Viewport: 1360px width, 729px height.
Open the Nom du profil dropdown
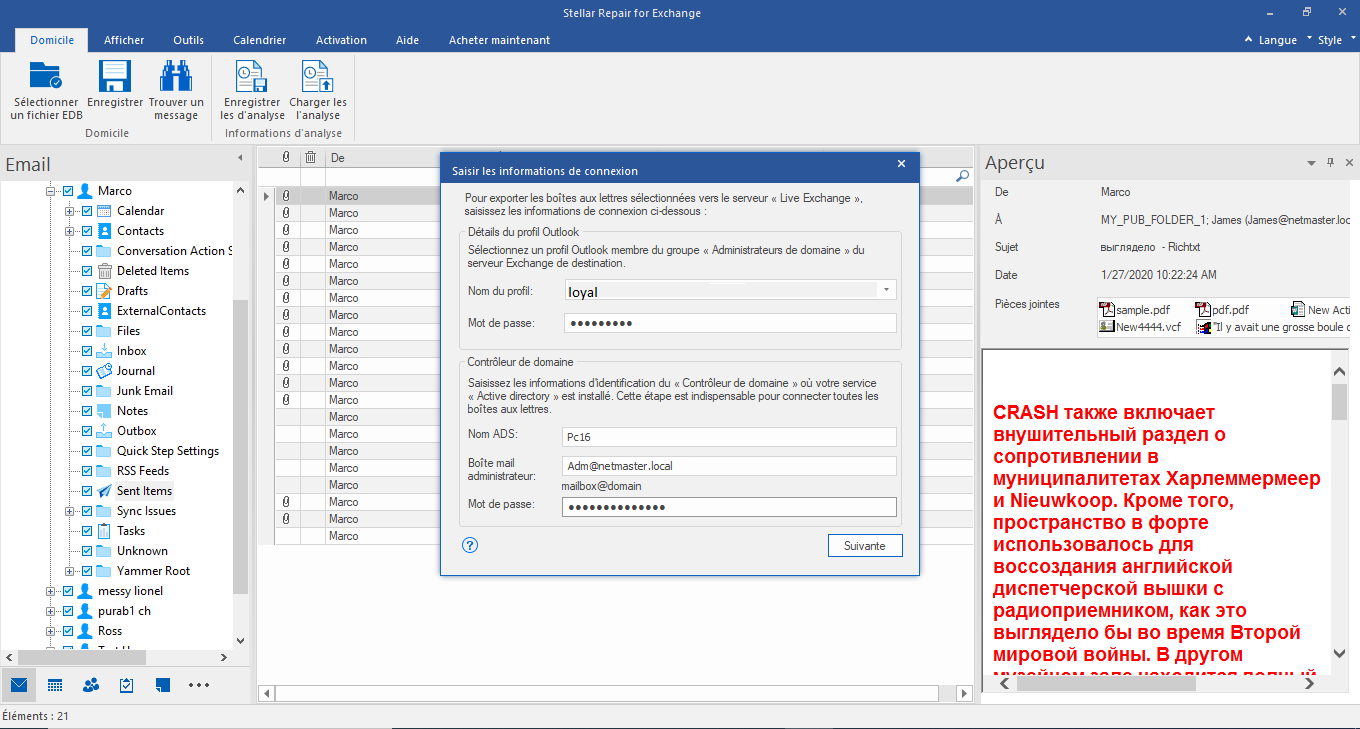click(886, 290)
